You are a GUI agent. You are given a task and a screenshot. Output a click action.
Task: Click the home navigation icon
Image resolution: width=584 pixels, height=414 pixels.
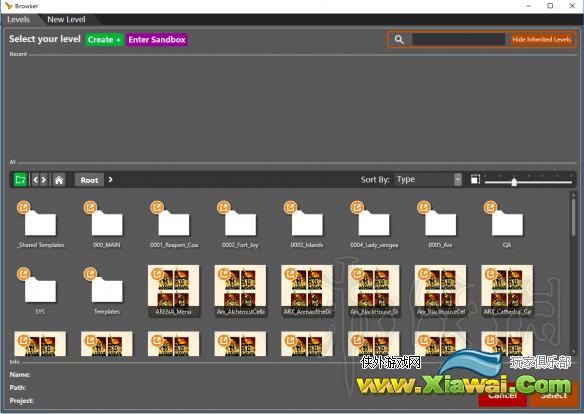click(x=59, y=180)
